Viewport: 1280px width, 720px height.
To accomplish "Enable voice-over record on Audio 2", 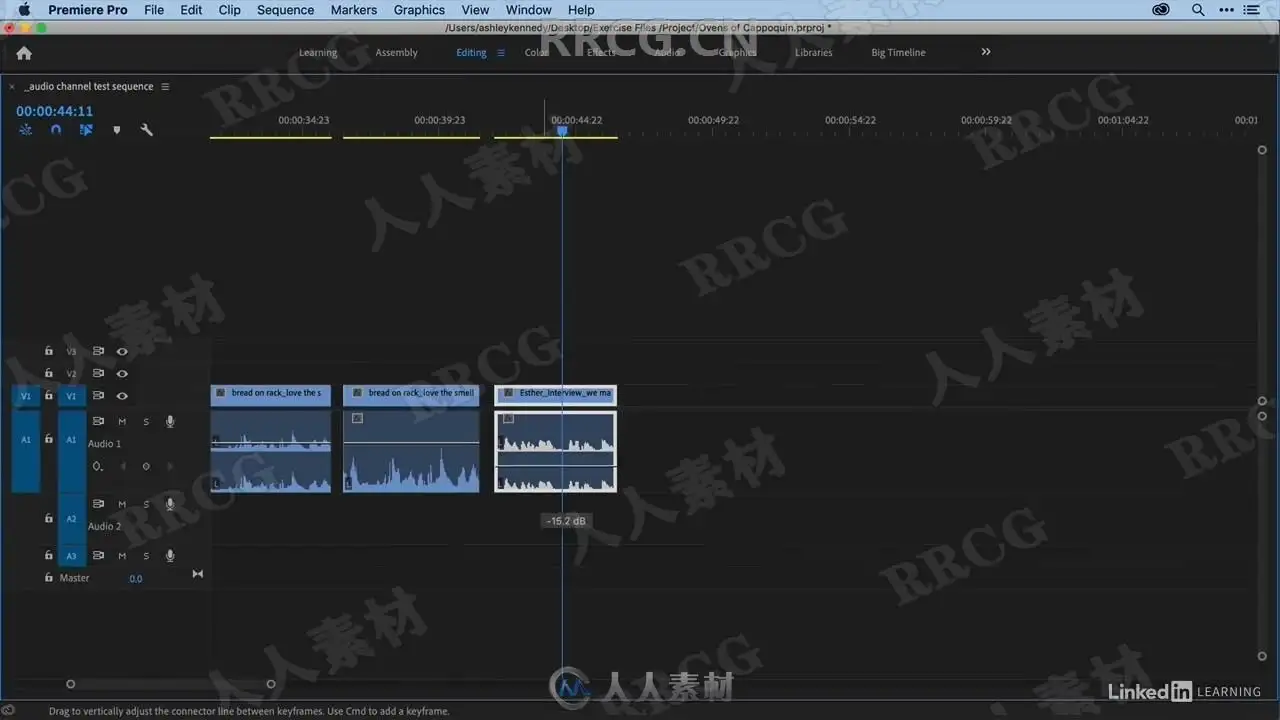I will (x=170, y=504).
